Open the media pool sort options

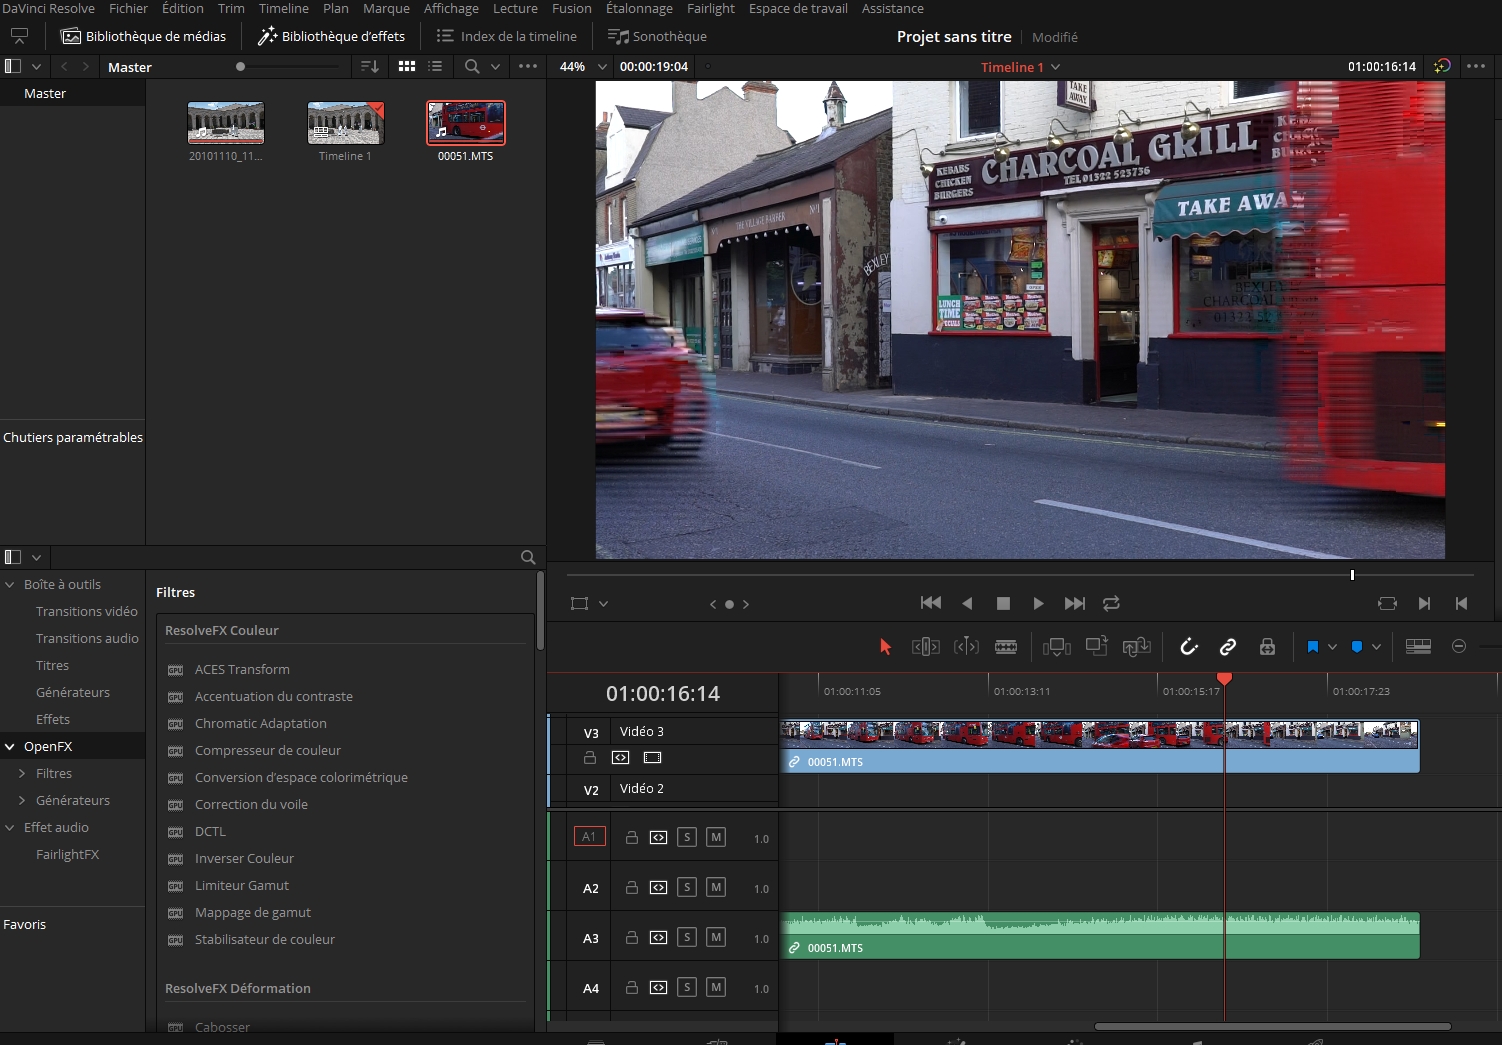pos(370,67)
